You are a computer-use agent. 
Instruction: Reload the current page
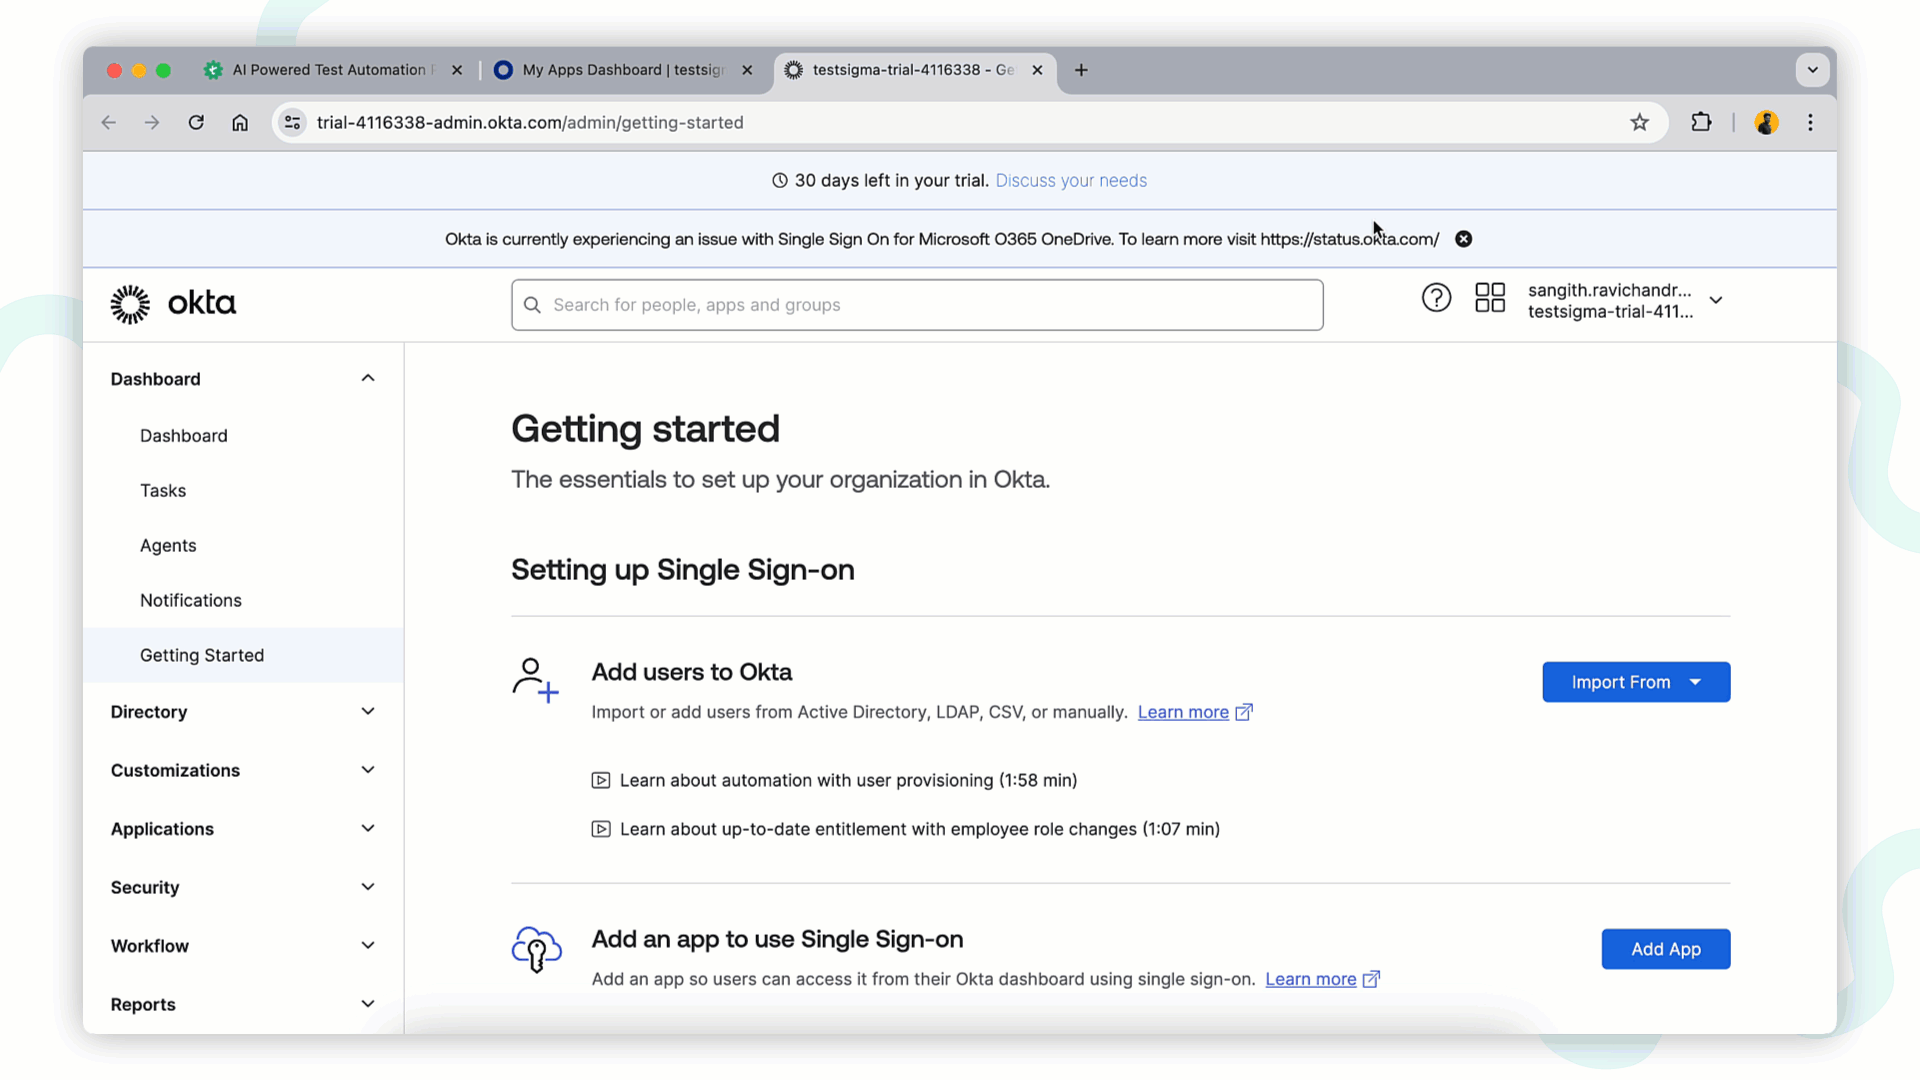(x=196, y=123)
